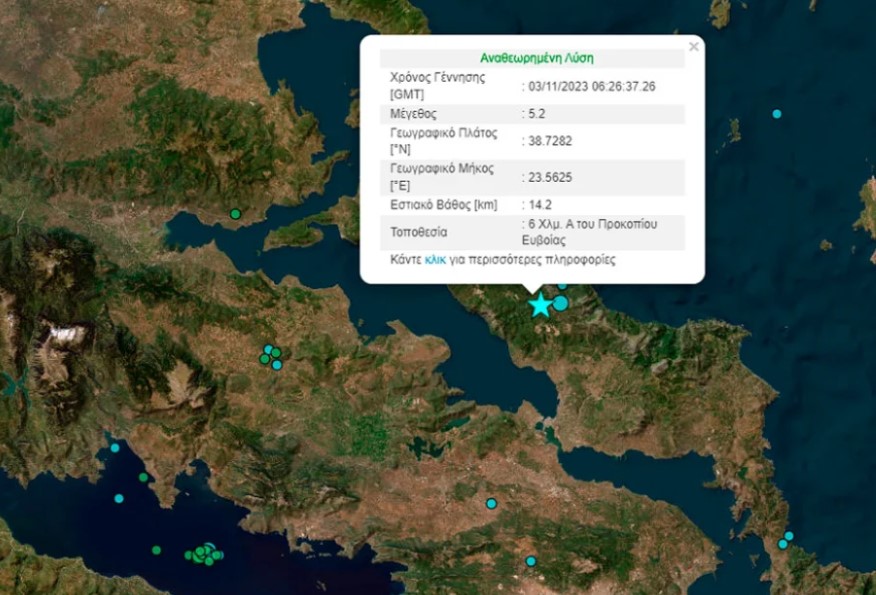Image resolution: width=876 pixels, height=595 pixels.
Task: Select the isolated green dot in the southwestern gulf
Action: click(156, 550)
